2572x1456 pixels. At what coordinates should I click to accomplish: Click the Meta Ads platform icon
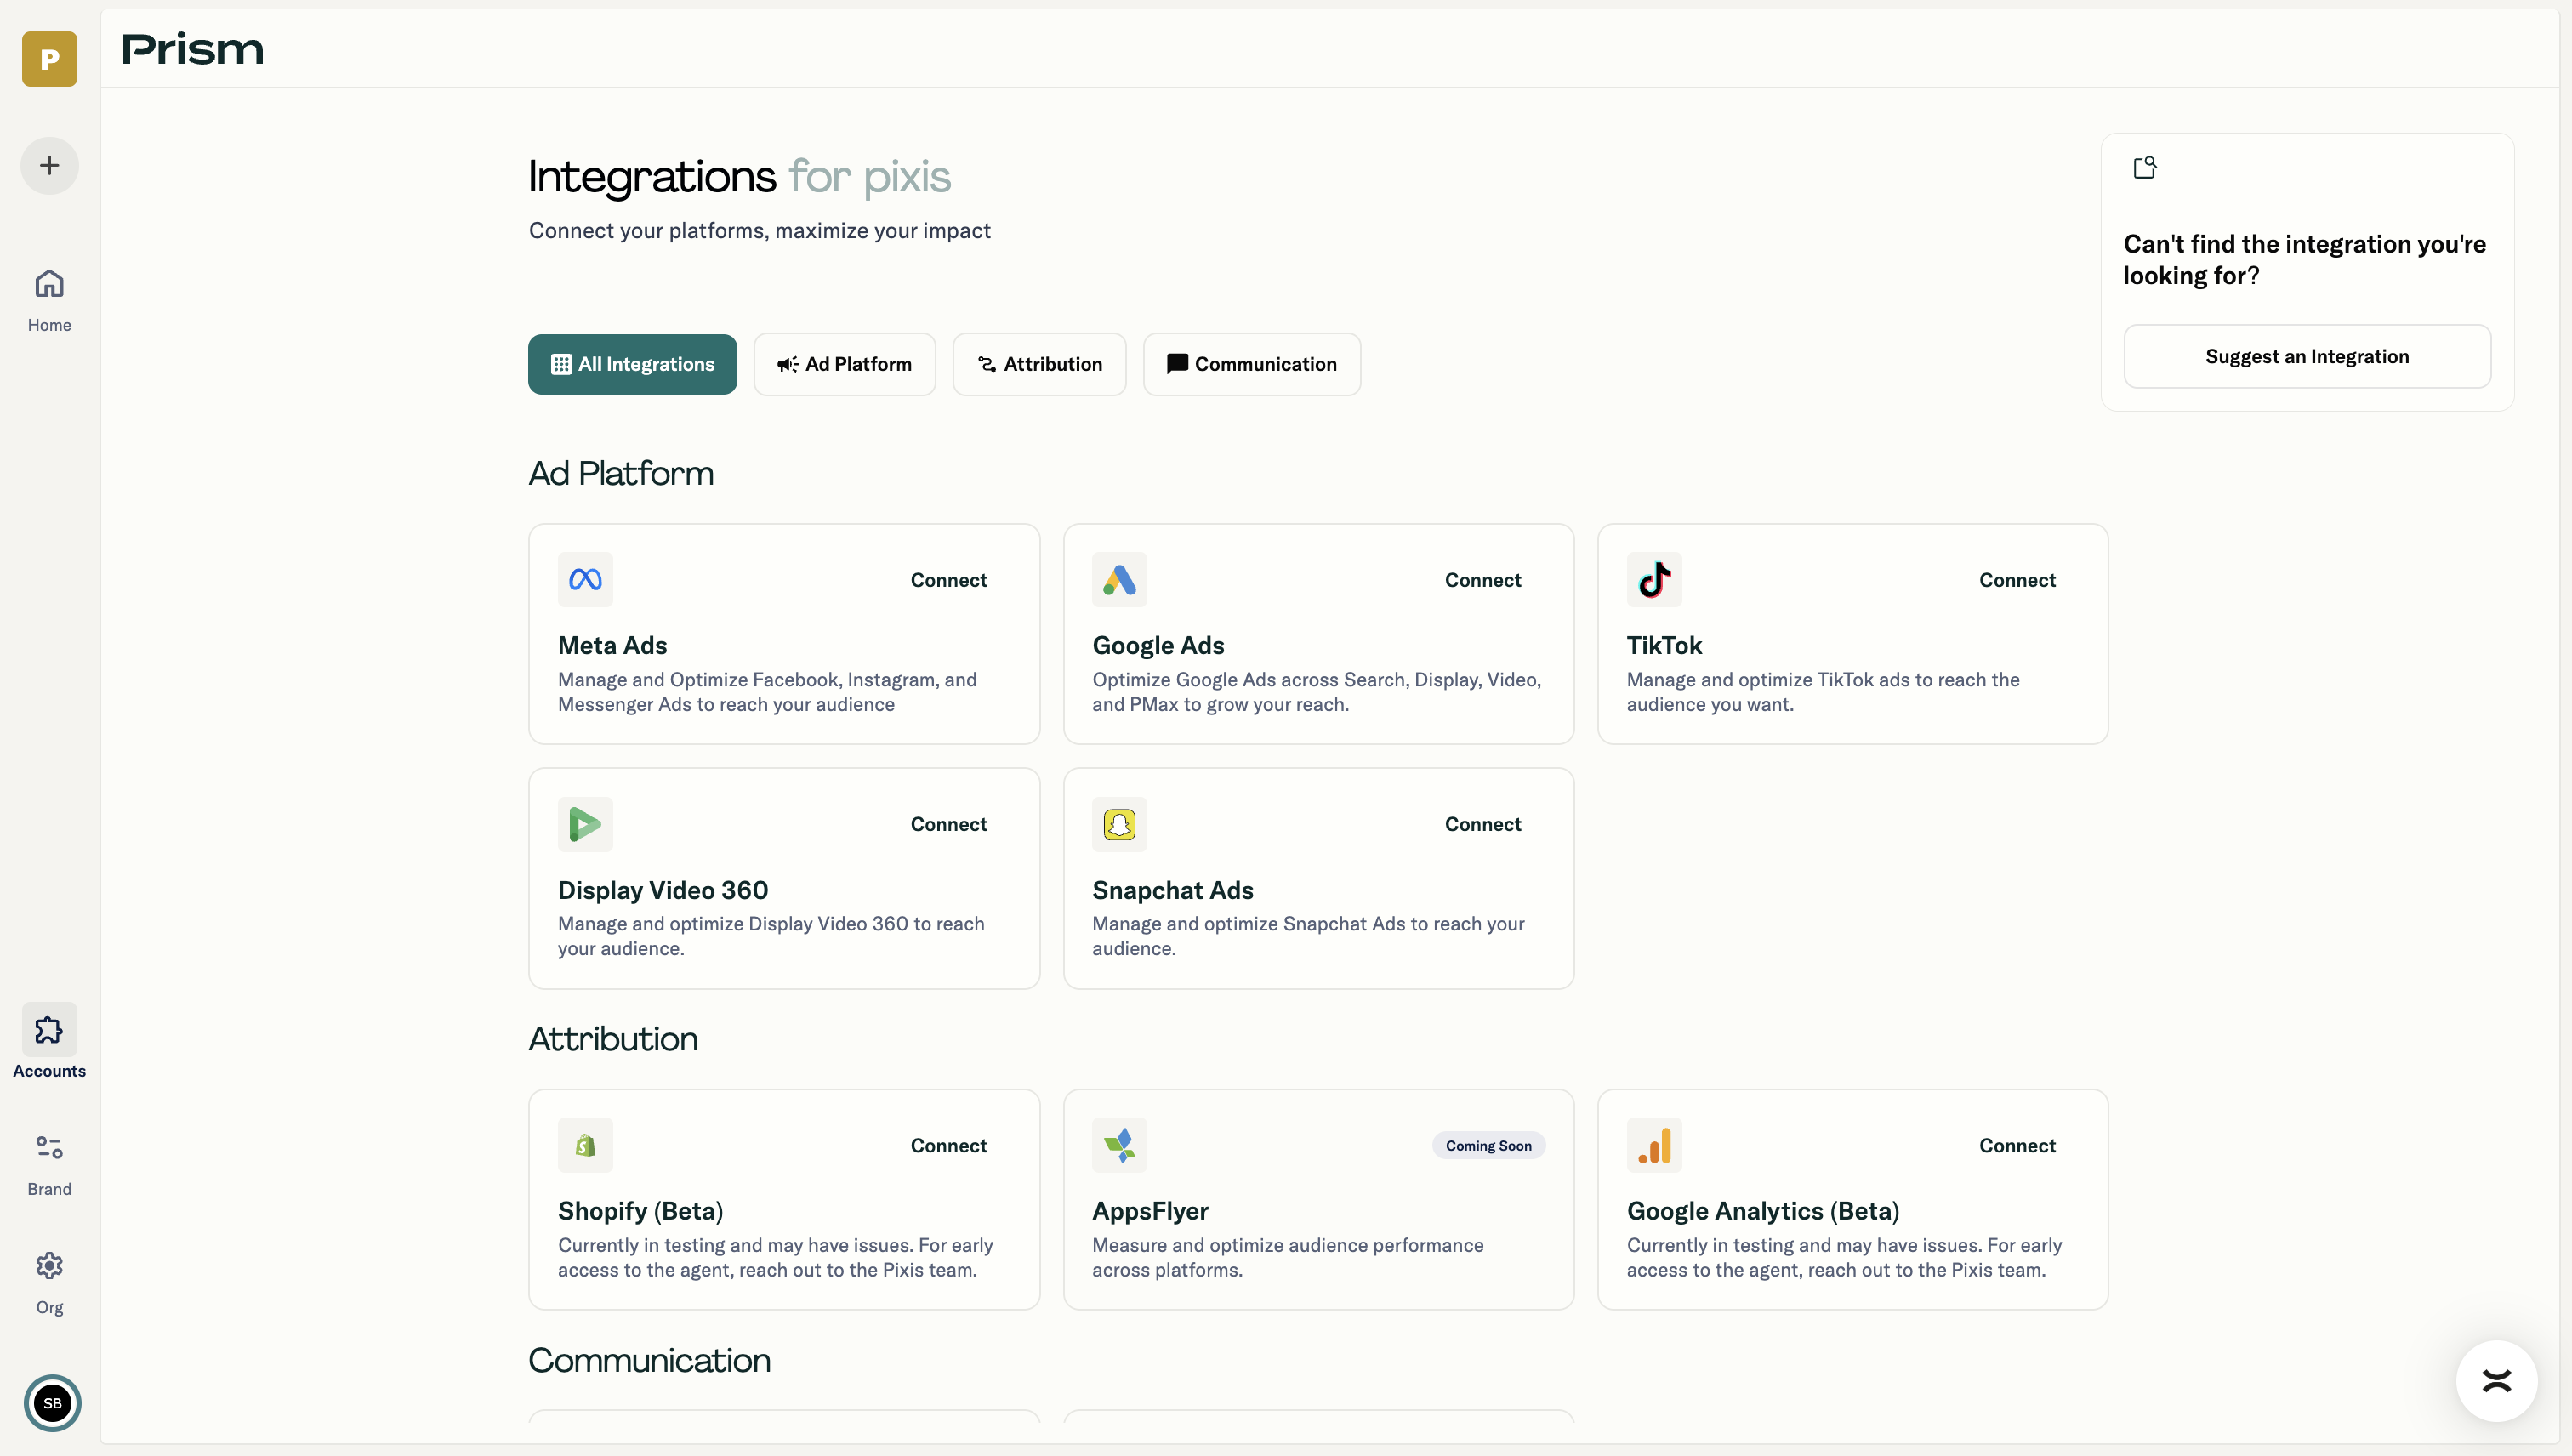click(585, 579)
